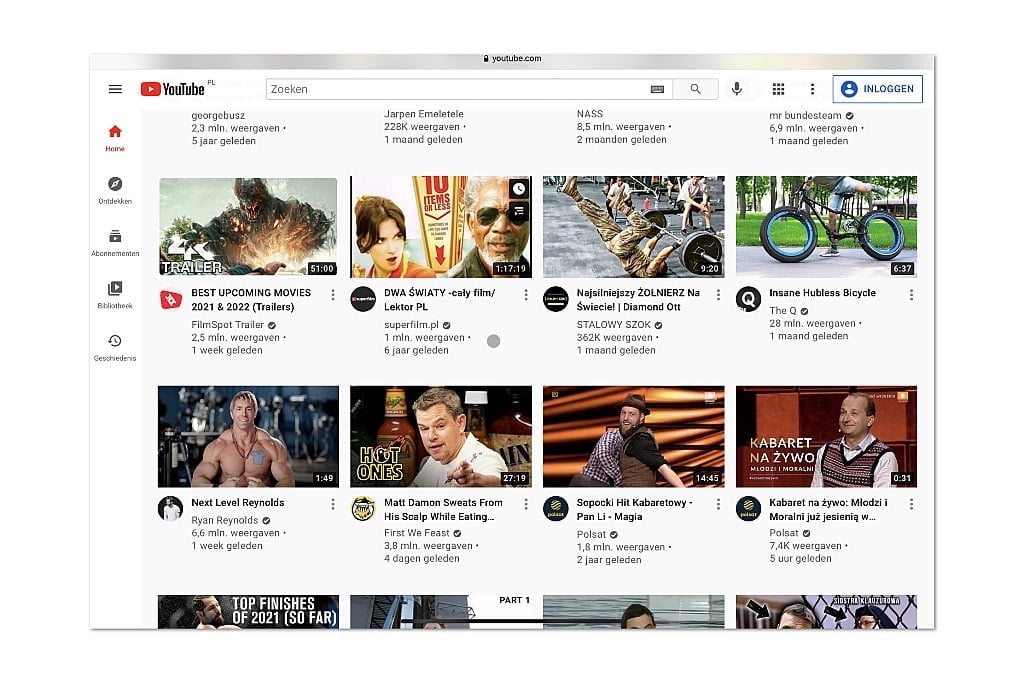1024x683 pixels.
Task: Click STALOWY SZOK channel avatar
Action: 556,300
